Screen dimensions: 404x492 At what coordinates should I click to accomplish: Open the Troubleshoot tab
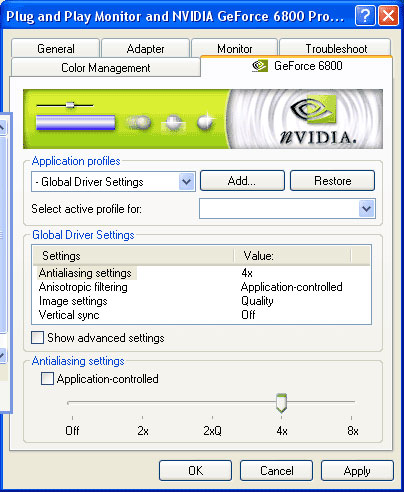336,49
